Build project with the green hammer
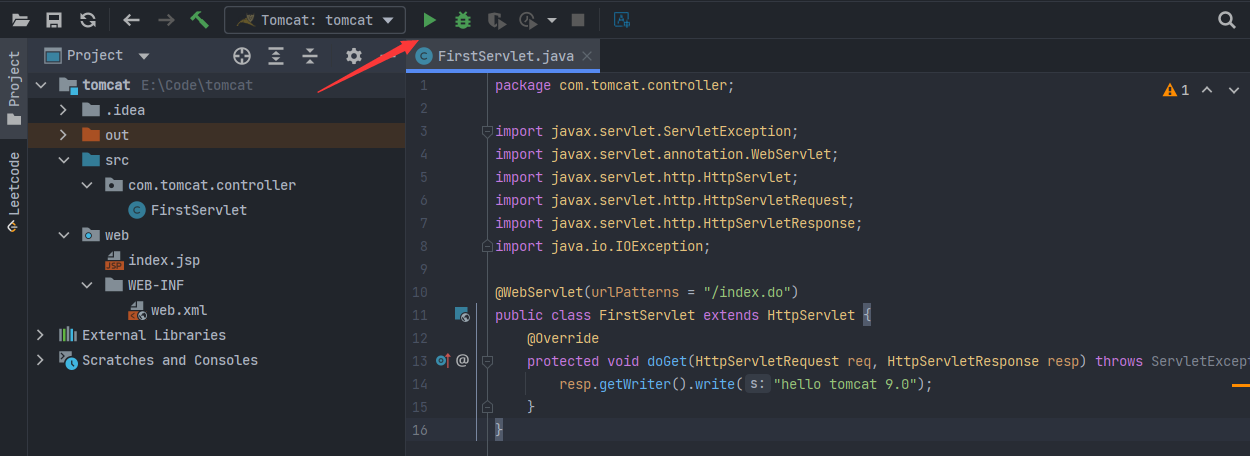Screen dimensions: 1250x456 (199, 19)
